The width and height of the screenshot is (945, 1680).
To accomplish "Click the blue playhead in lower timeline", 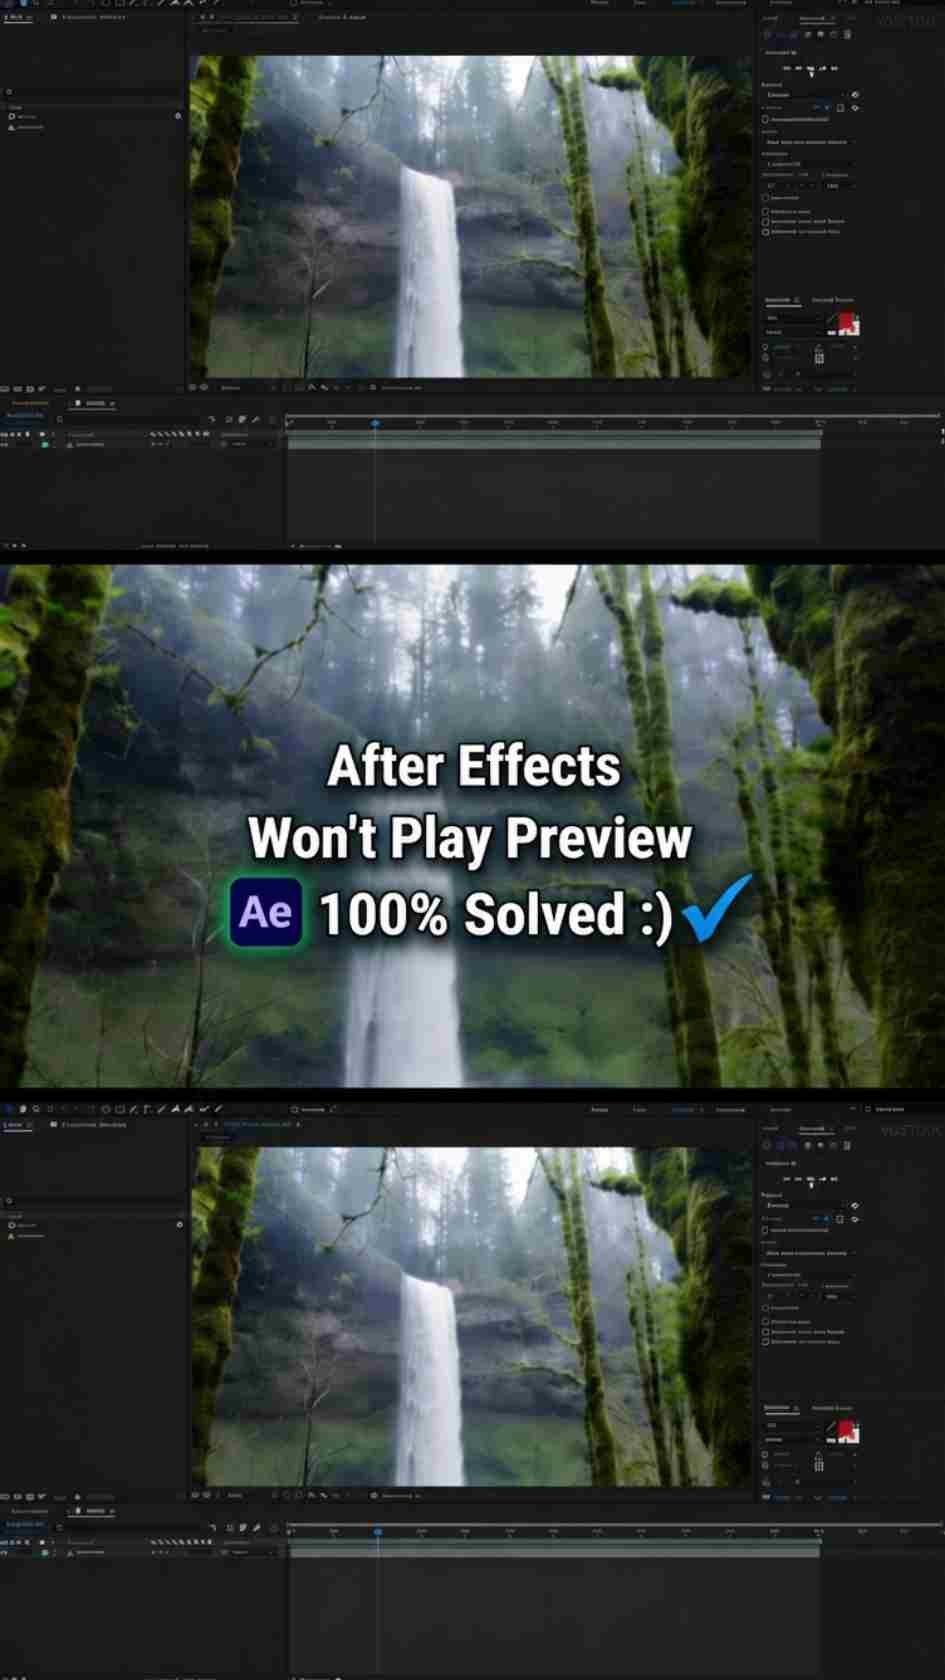I will (377, 1531).
